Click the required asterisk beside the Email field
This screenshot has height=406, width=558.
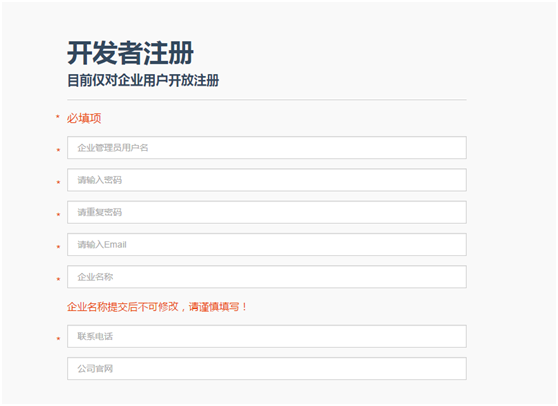coord(58,247)
